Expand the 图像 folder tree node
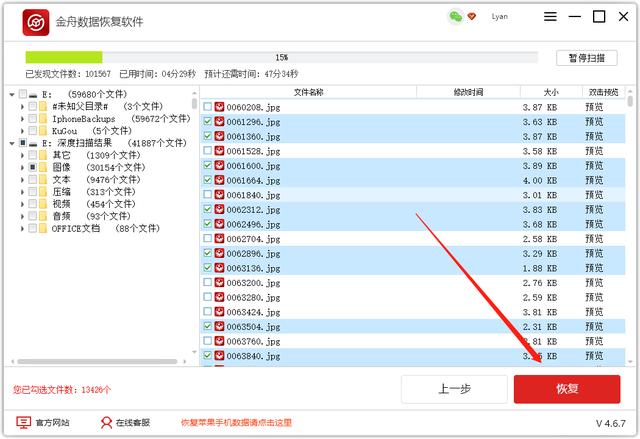Screen dimensions: 640x439 [24, 168]
